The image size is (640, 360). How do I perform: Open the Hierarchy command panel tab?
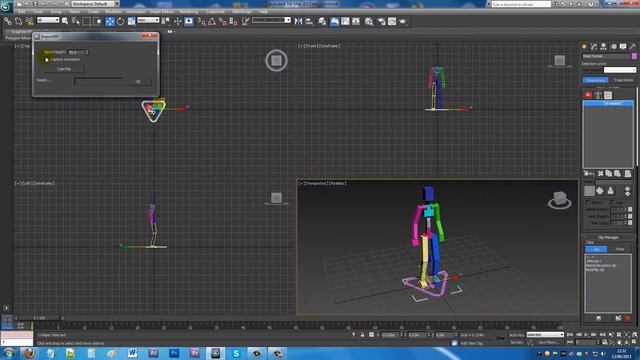[604, 47]
